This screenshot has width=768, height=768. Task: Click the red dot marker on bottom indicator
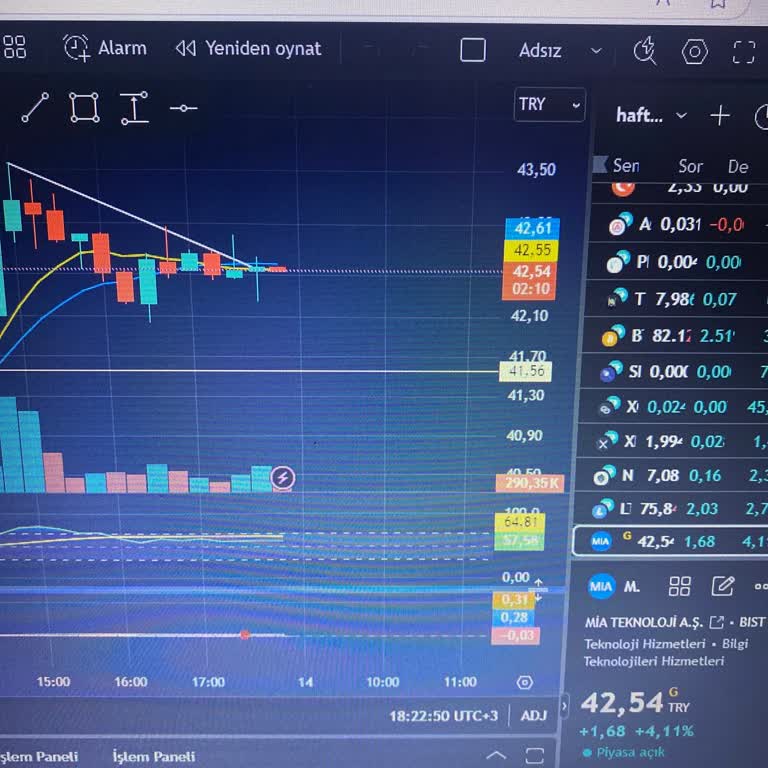[x=245, y=635]
